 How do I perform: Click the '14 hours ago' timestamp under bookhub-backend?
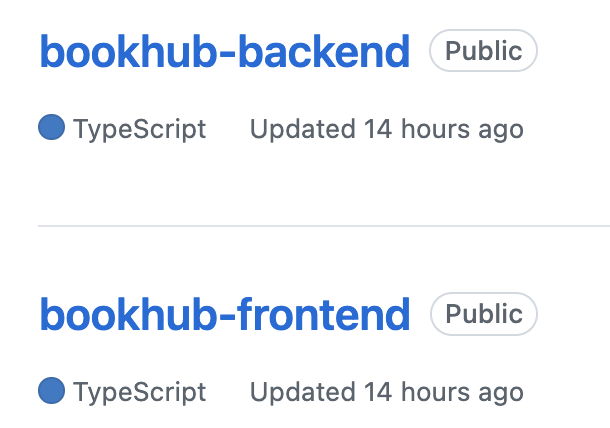point(444,130)
